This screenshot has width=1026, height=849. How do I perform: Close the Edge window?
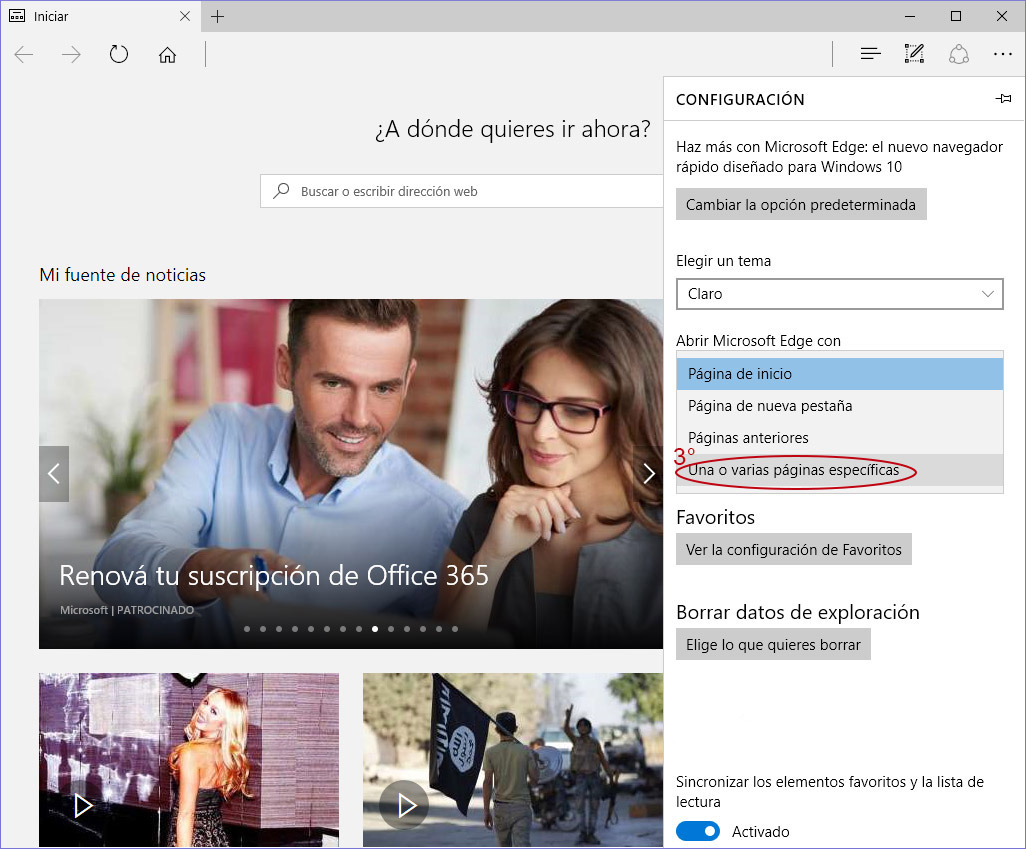click(1002, 16)
